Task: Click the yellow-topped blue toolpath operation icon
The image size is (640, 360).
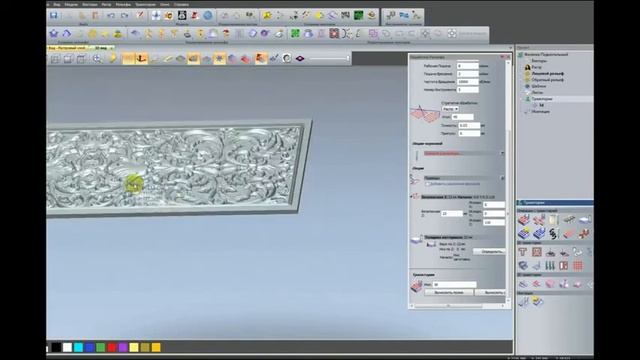Action: (524, 233)
